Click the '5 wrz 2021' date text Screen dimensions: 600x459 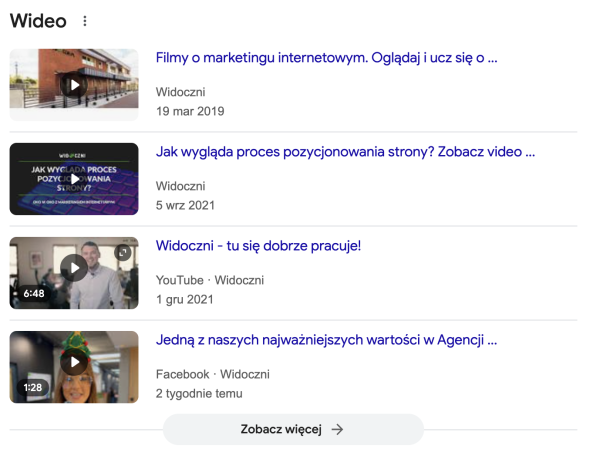185,205
